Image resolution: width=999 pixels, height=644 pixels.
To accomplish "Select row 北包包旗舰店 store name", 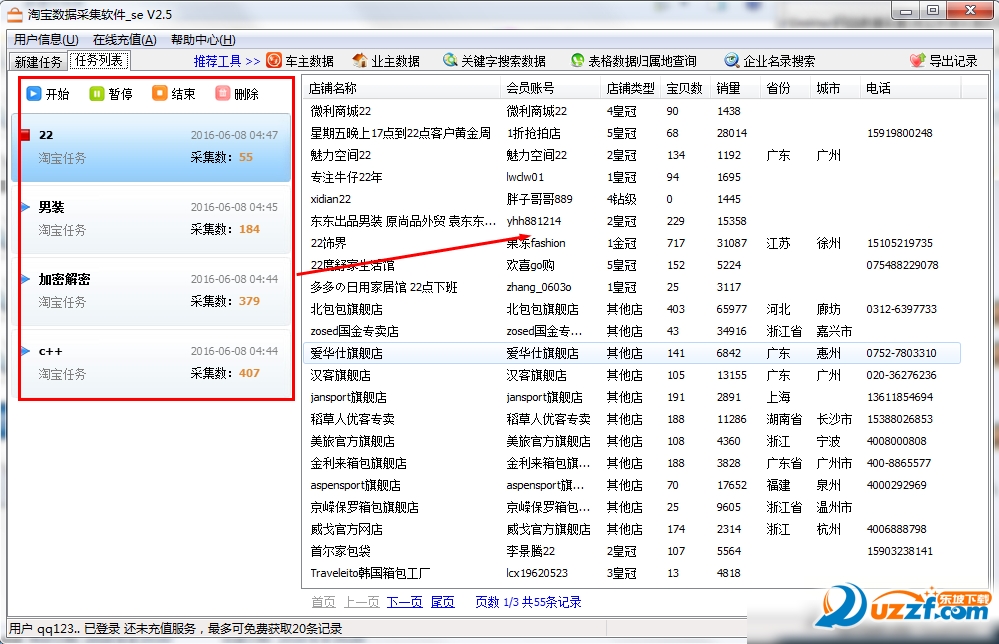I will pyautogui.click(x=347, y=309).
